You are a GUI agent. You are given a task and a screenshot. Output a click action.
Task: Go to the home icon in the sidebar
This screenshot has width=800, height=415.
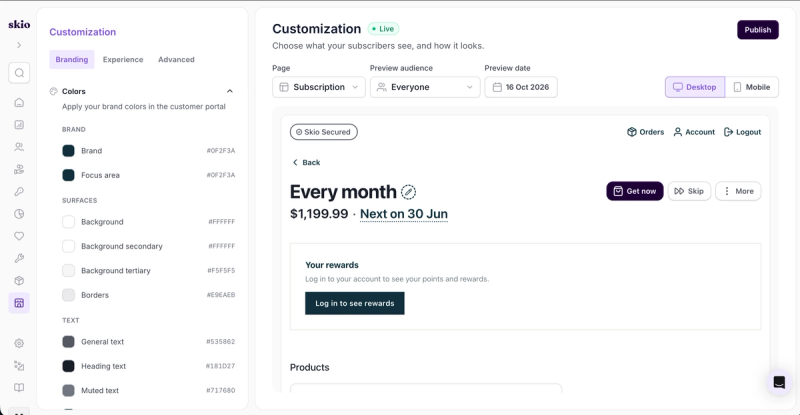pos(19,103)
